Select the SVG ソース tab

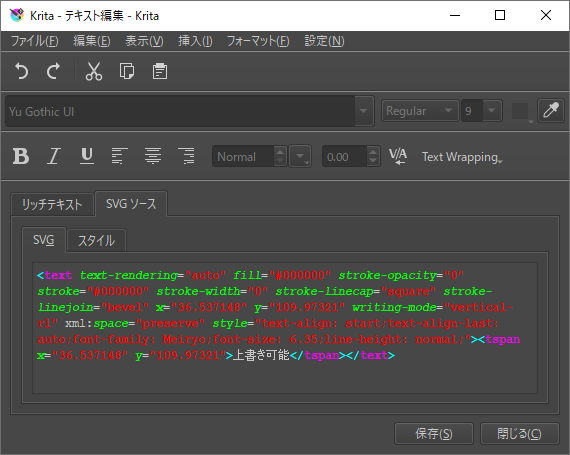(131, 204)
